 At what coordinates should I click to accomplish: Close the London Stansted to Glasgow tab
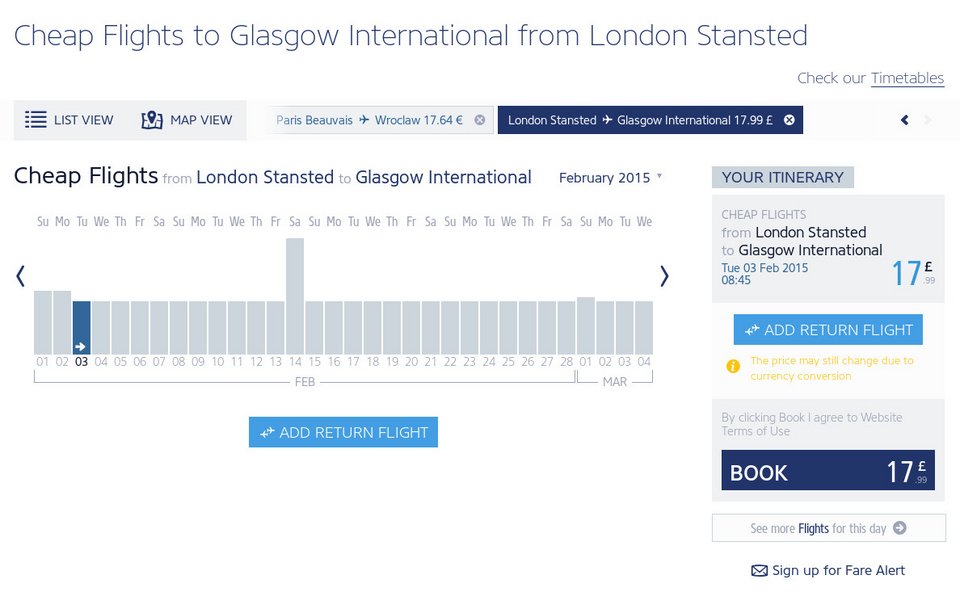click(x=789, y=120)
